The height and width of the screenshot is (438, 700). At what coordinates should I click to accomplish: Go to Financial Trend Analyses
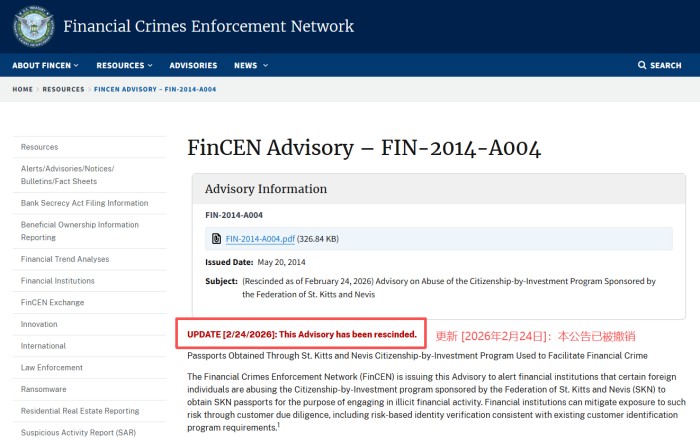[65, 259]
